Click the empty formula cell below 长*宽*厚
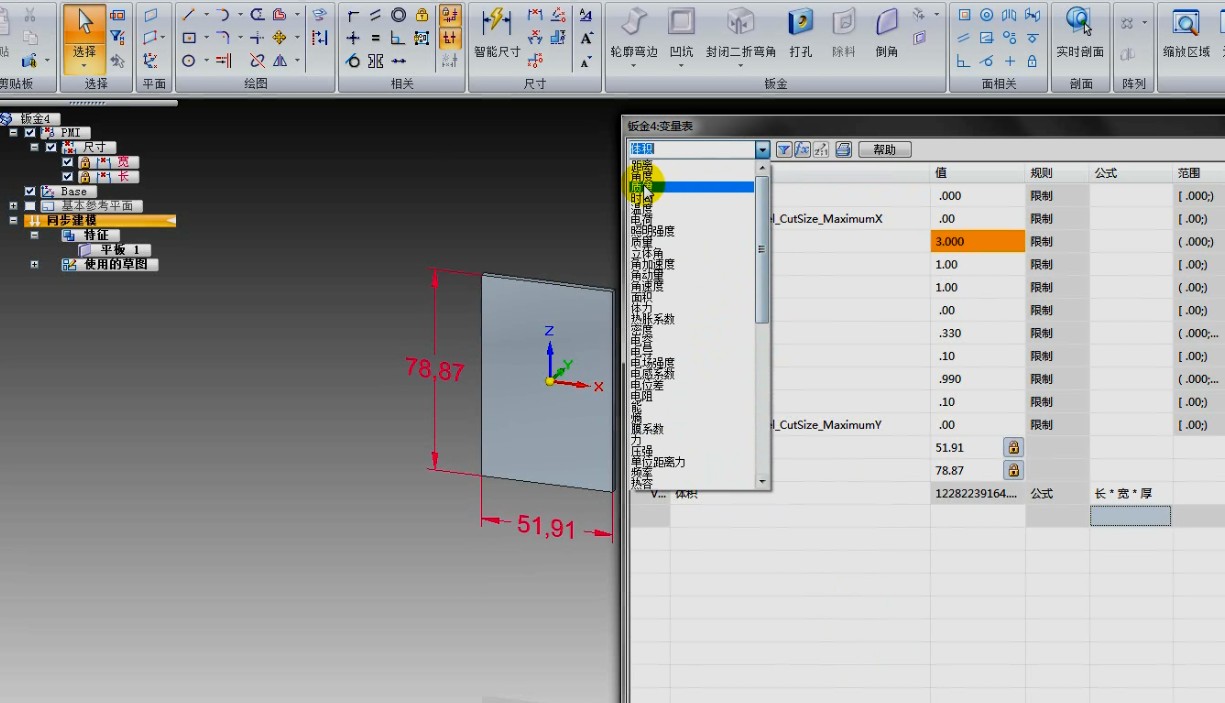Viewport: 1225px width, 703px height. pyautogui.click(x=1130, y=516)
